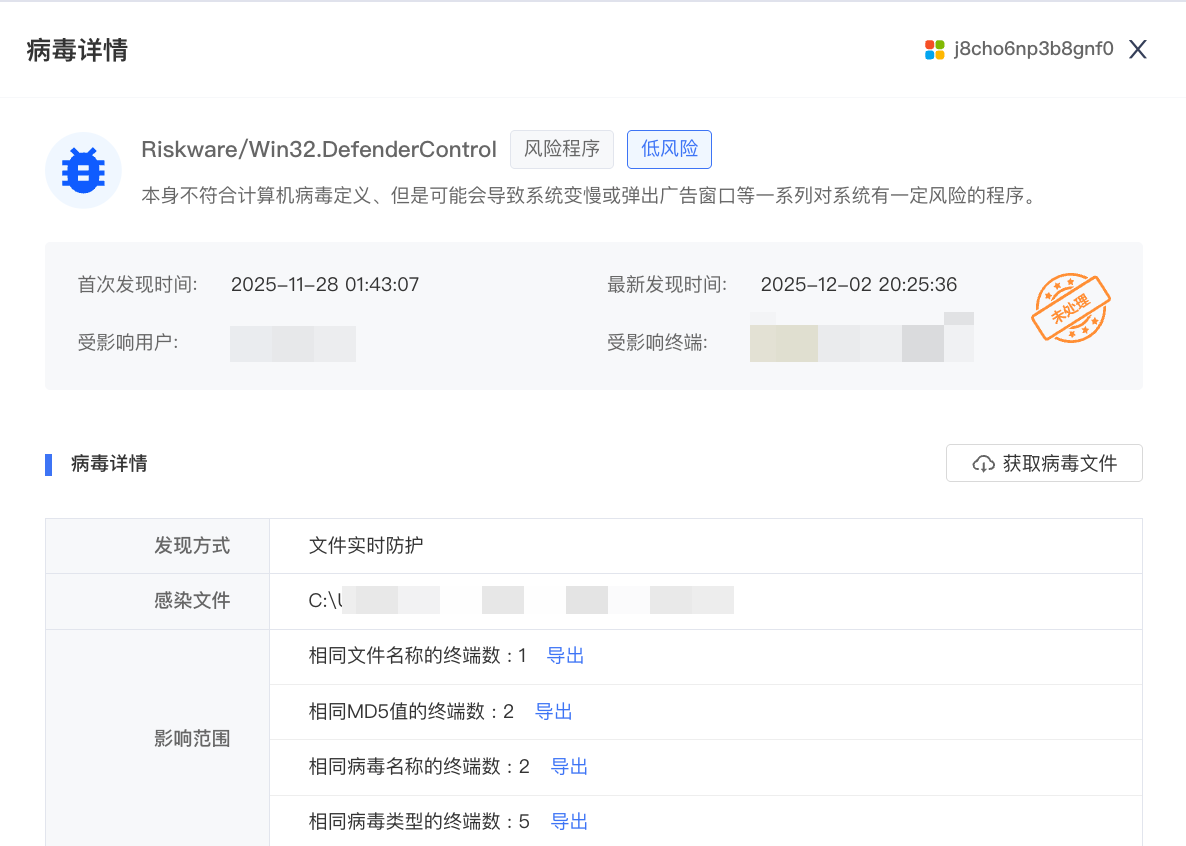
Task: Click the 文件实时防护 detection method
Action: pyautogui.click(x=366, y=546)
